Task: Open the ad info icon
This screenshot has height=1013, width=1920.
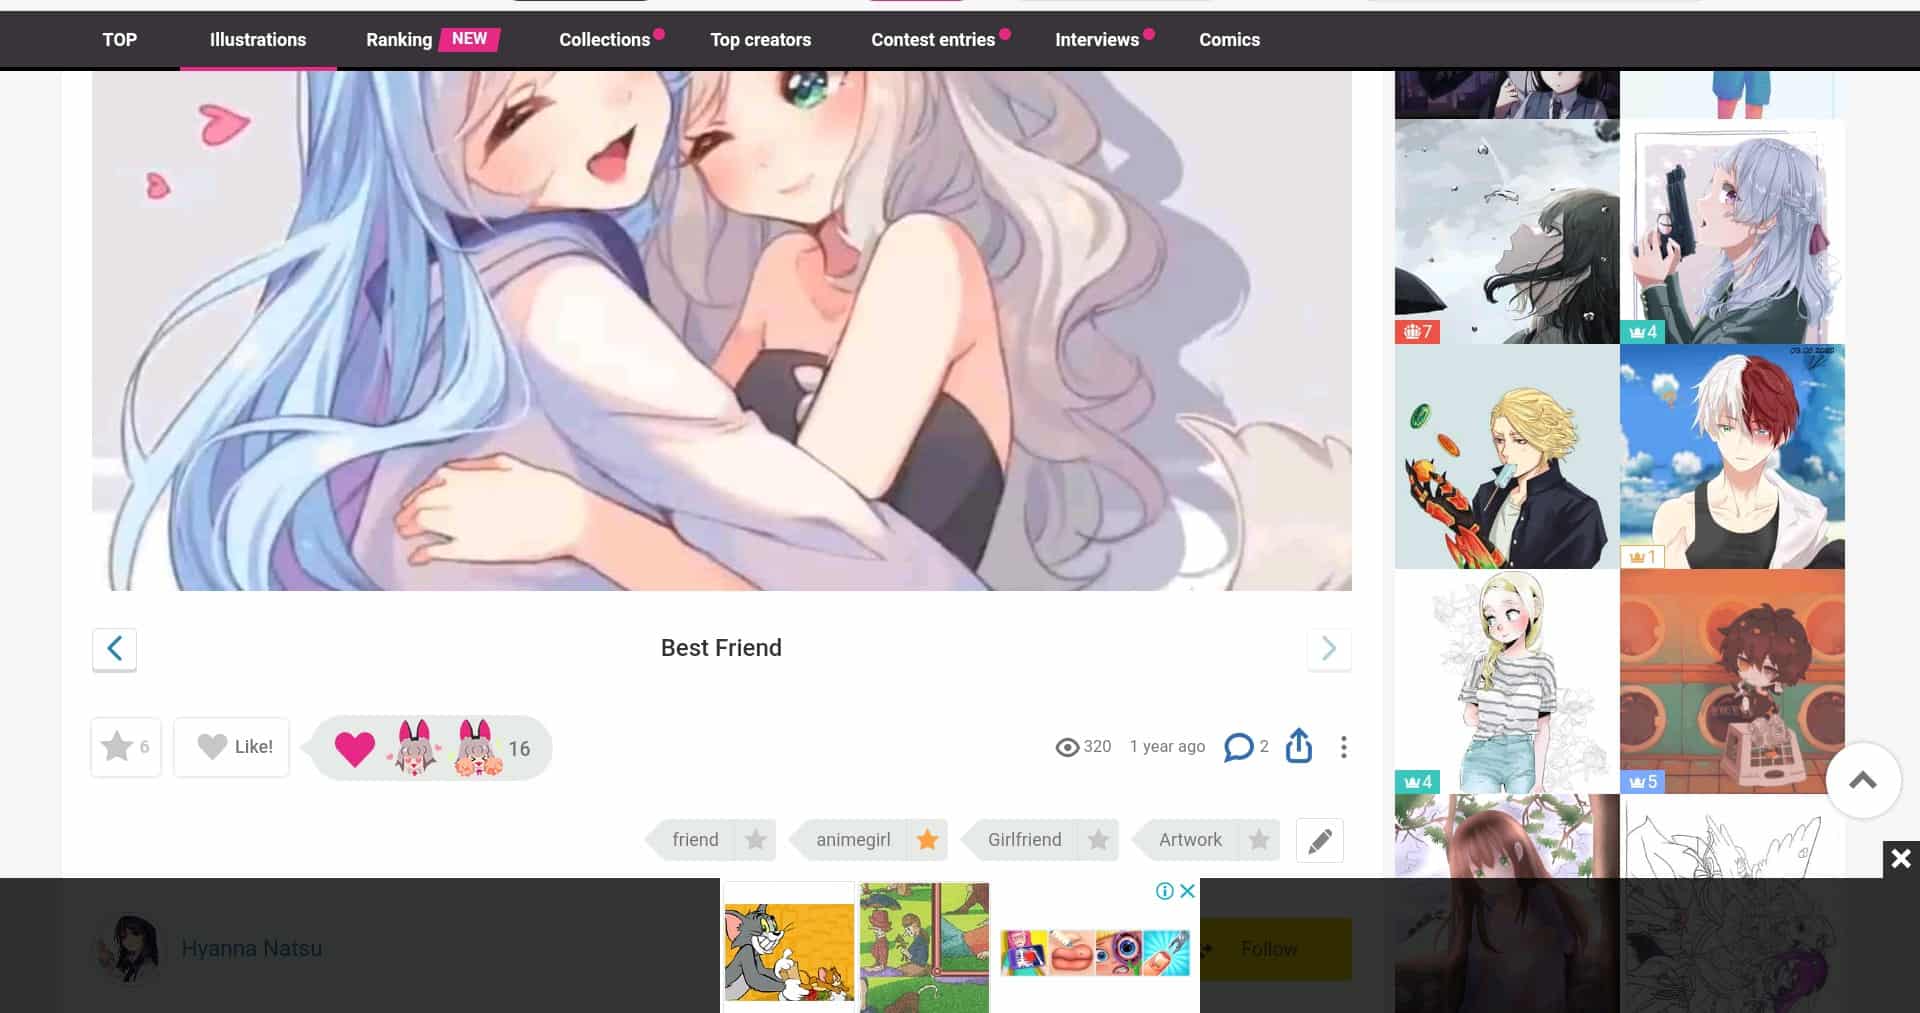Action: pos(1165,891)
